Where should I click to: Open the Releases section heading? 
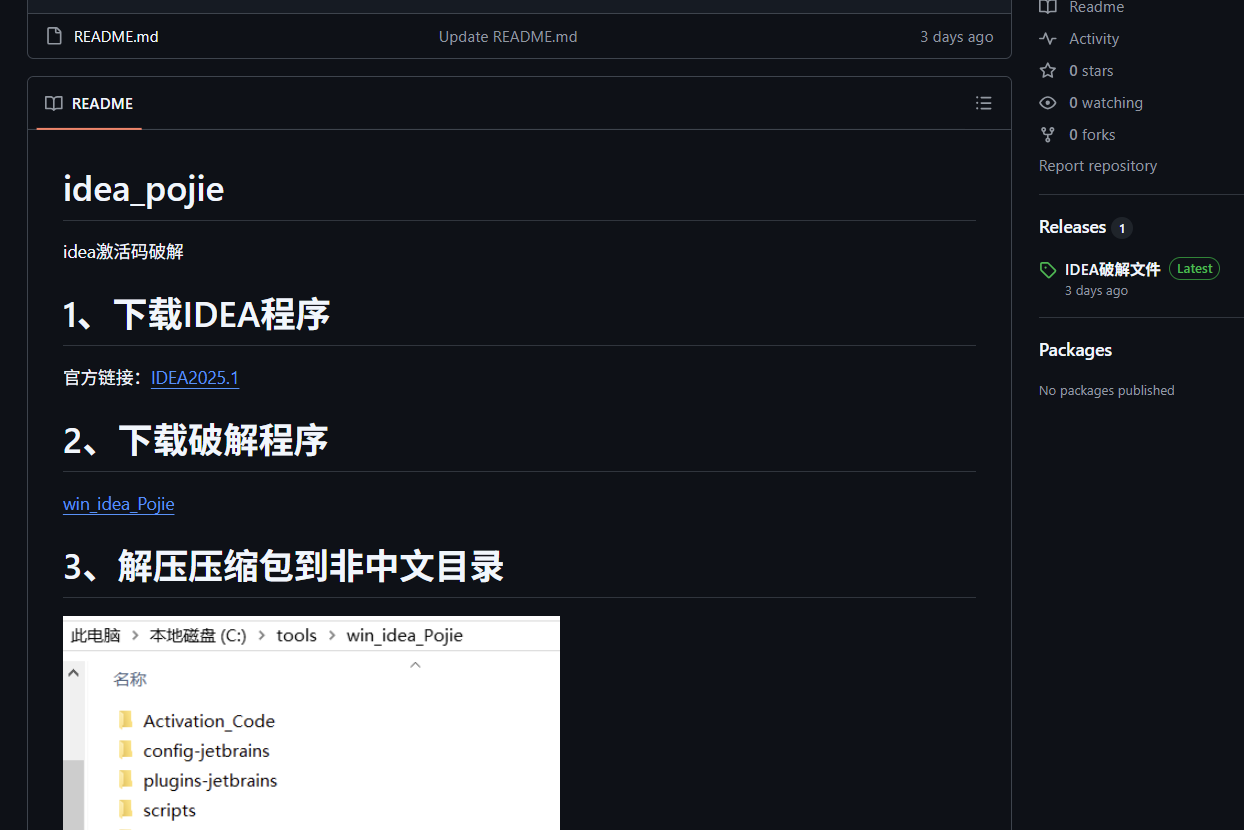[x=1072, y=227]
